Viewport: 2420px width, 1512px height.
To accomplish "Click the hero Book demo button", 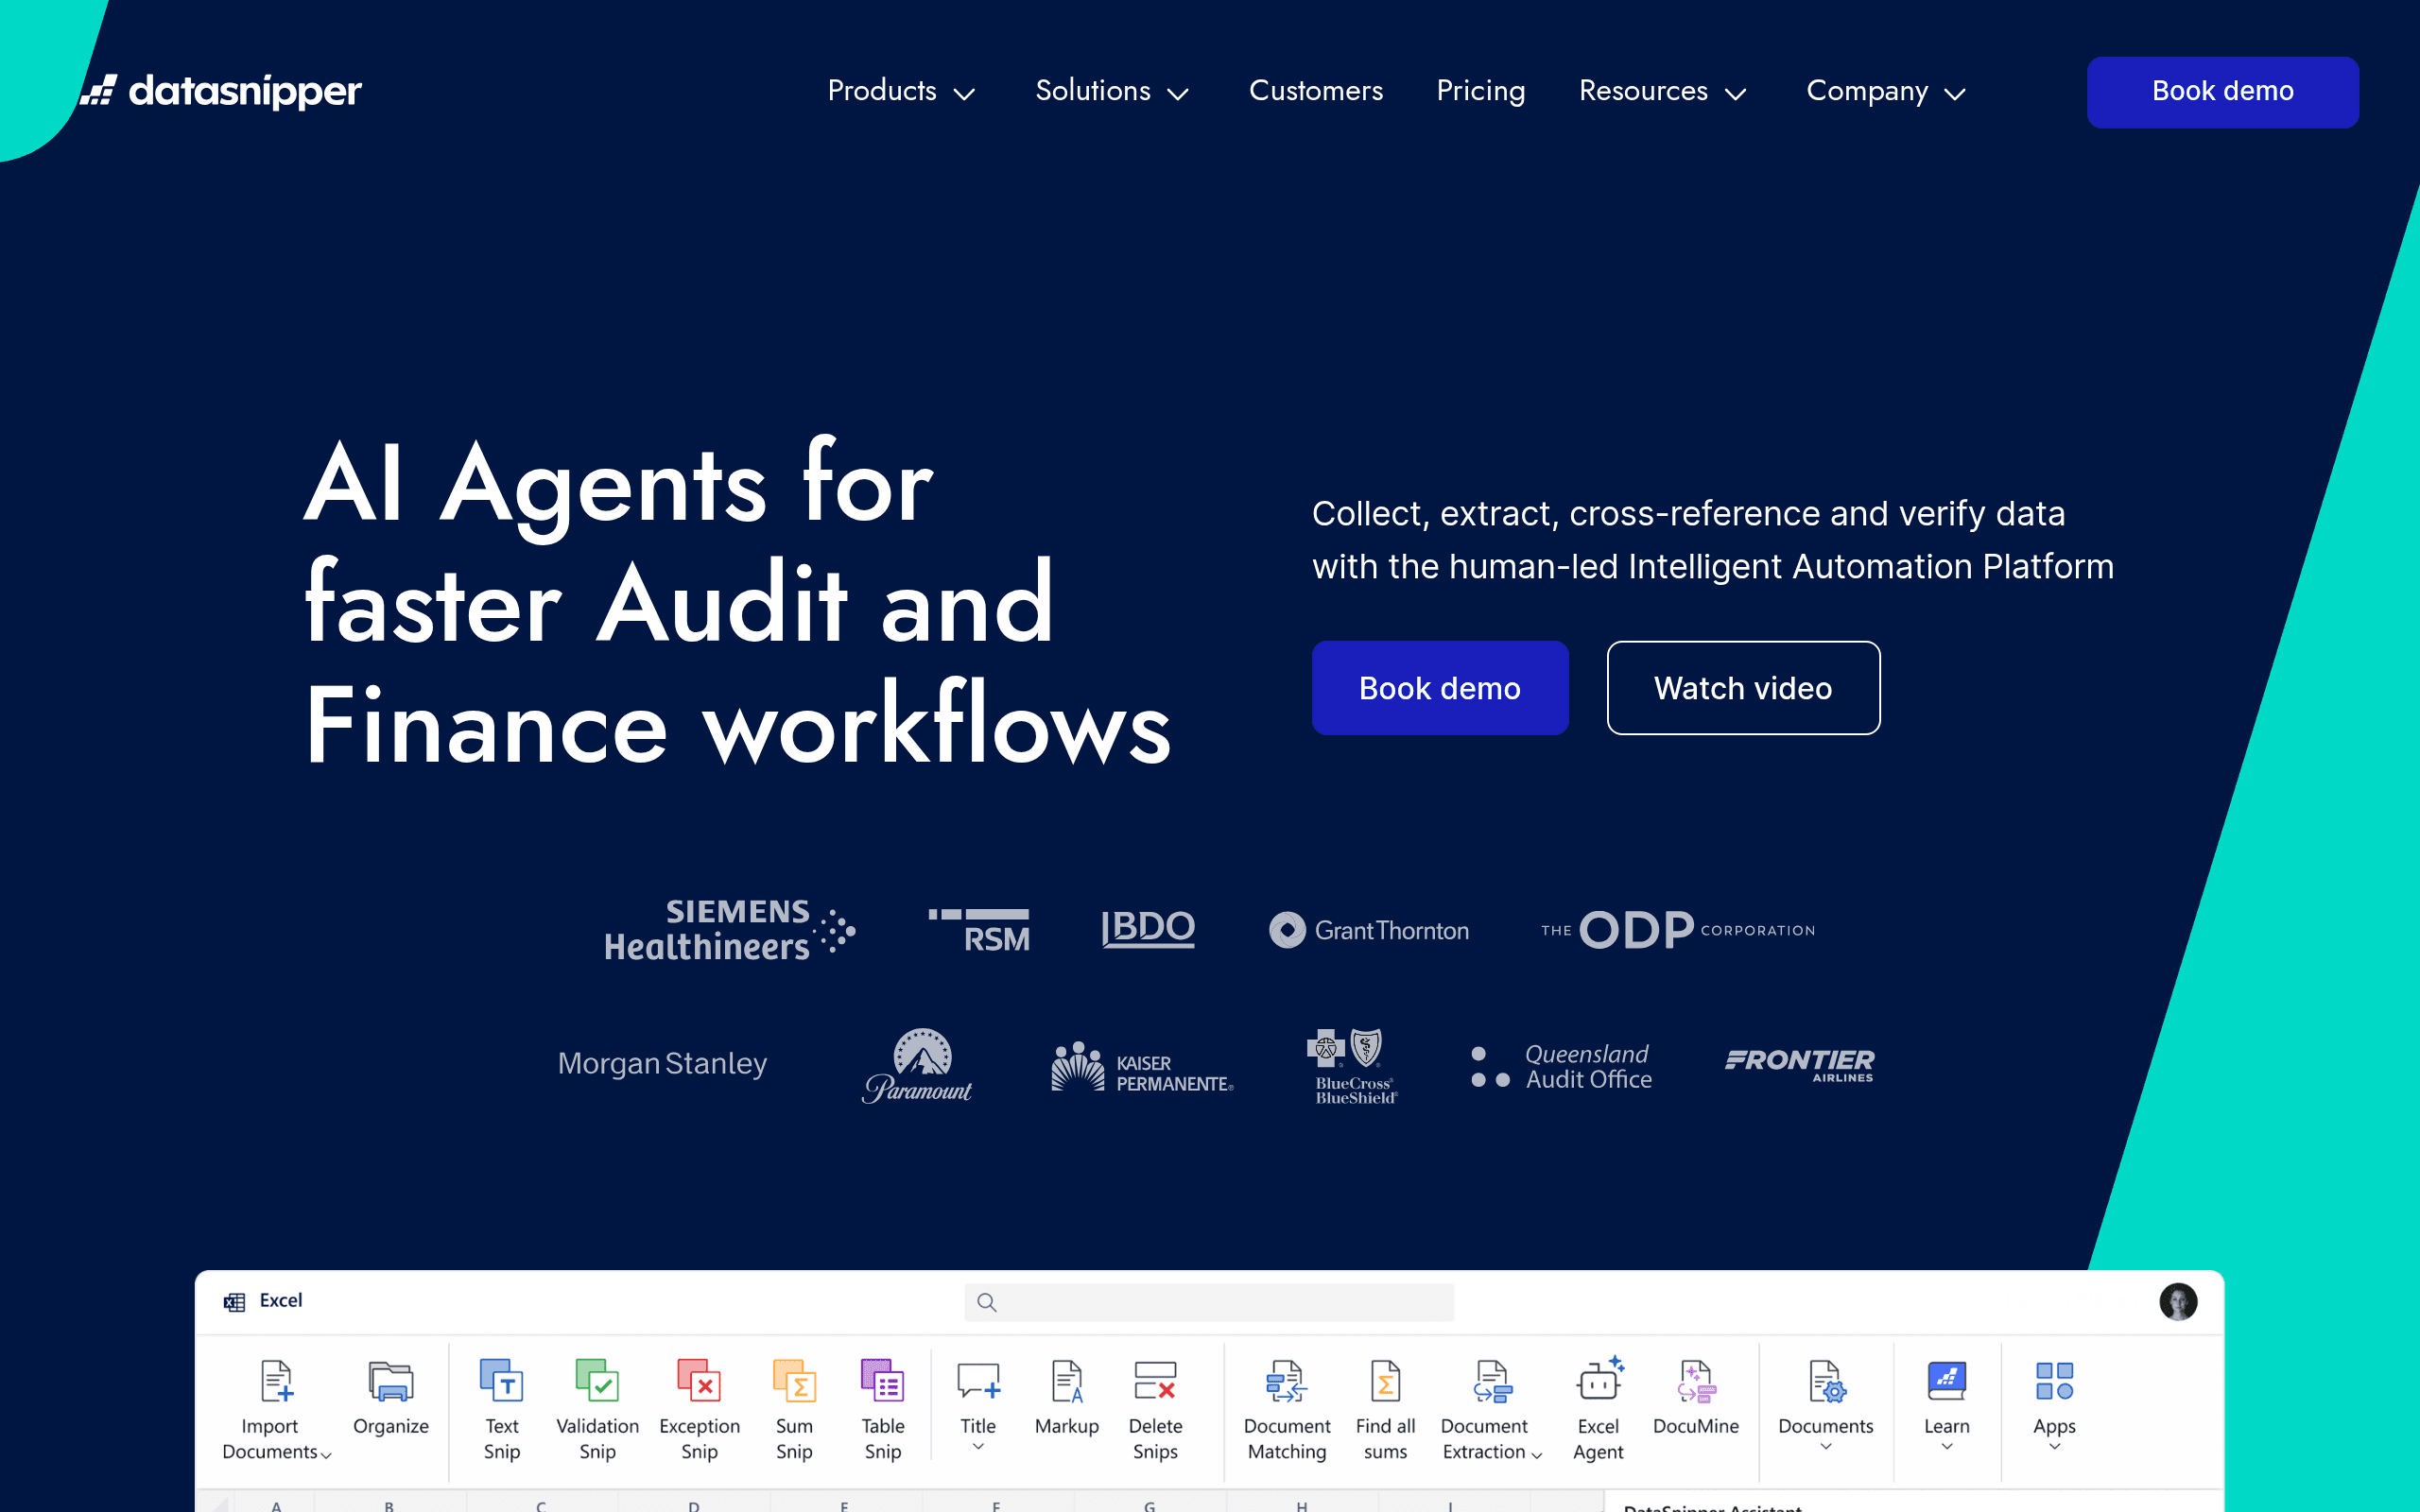I will [1439, 688].
